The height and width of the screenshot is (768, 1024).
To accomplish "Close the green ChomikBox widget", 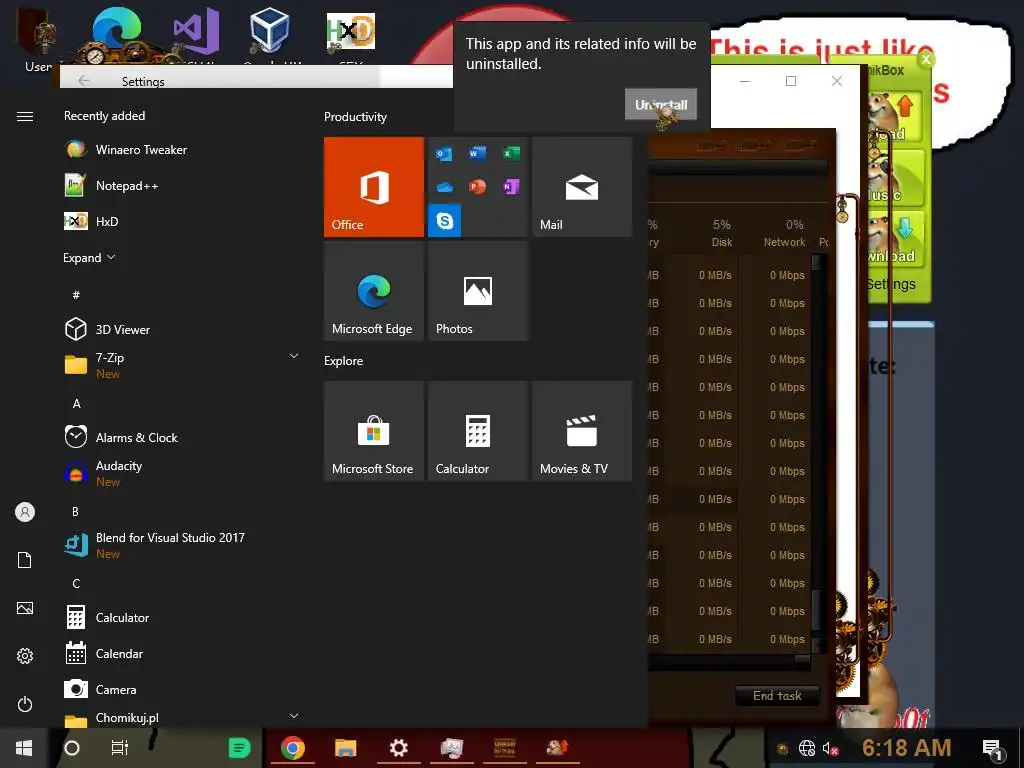I will 925,59.
